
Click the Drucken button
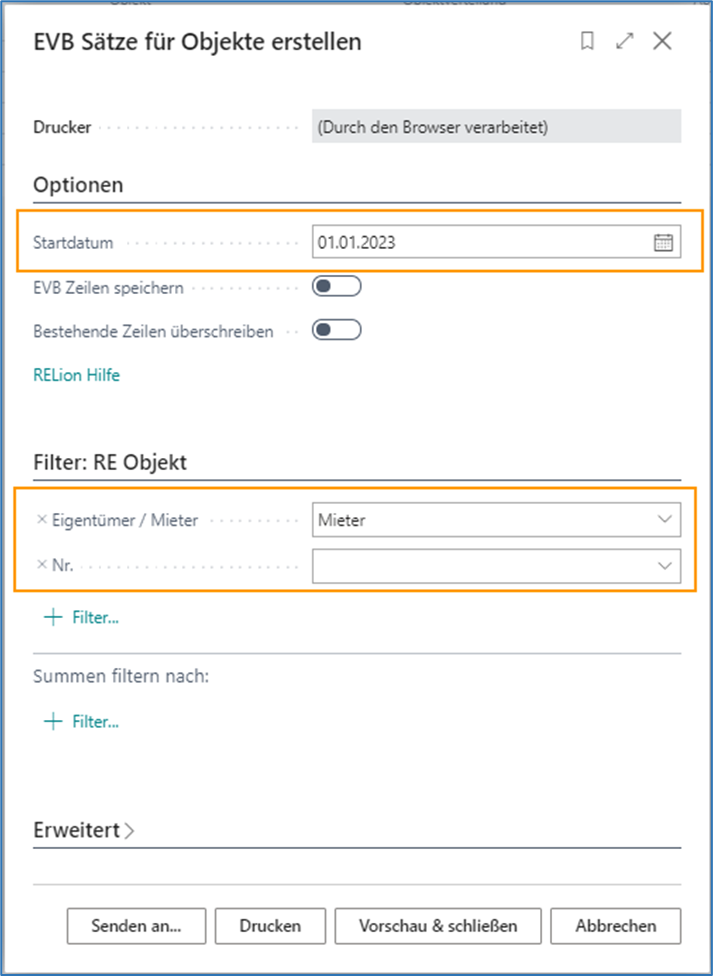[269, 925]
